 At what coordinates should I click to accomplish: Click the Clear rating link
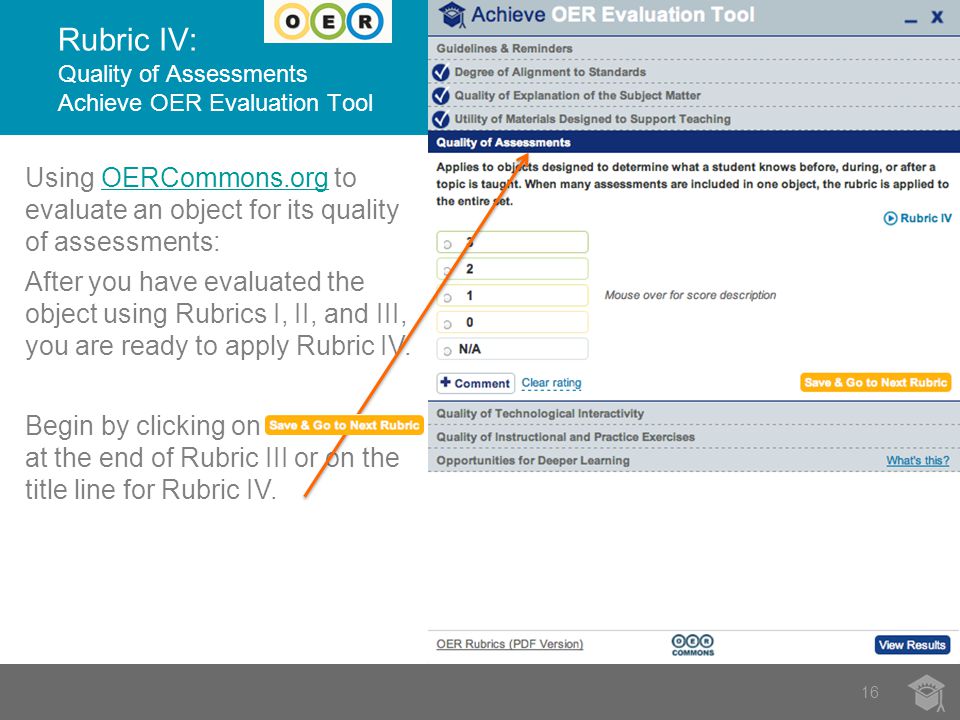[x=551, y=383]
